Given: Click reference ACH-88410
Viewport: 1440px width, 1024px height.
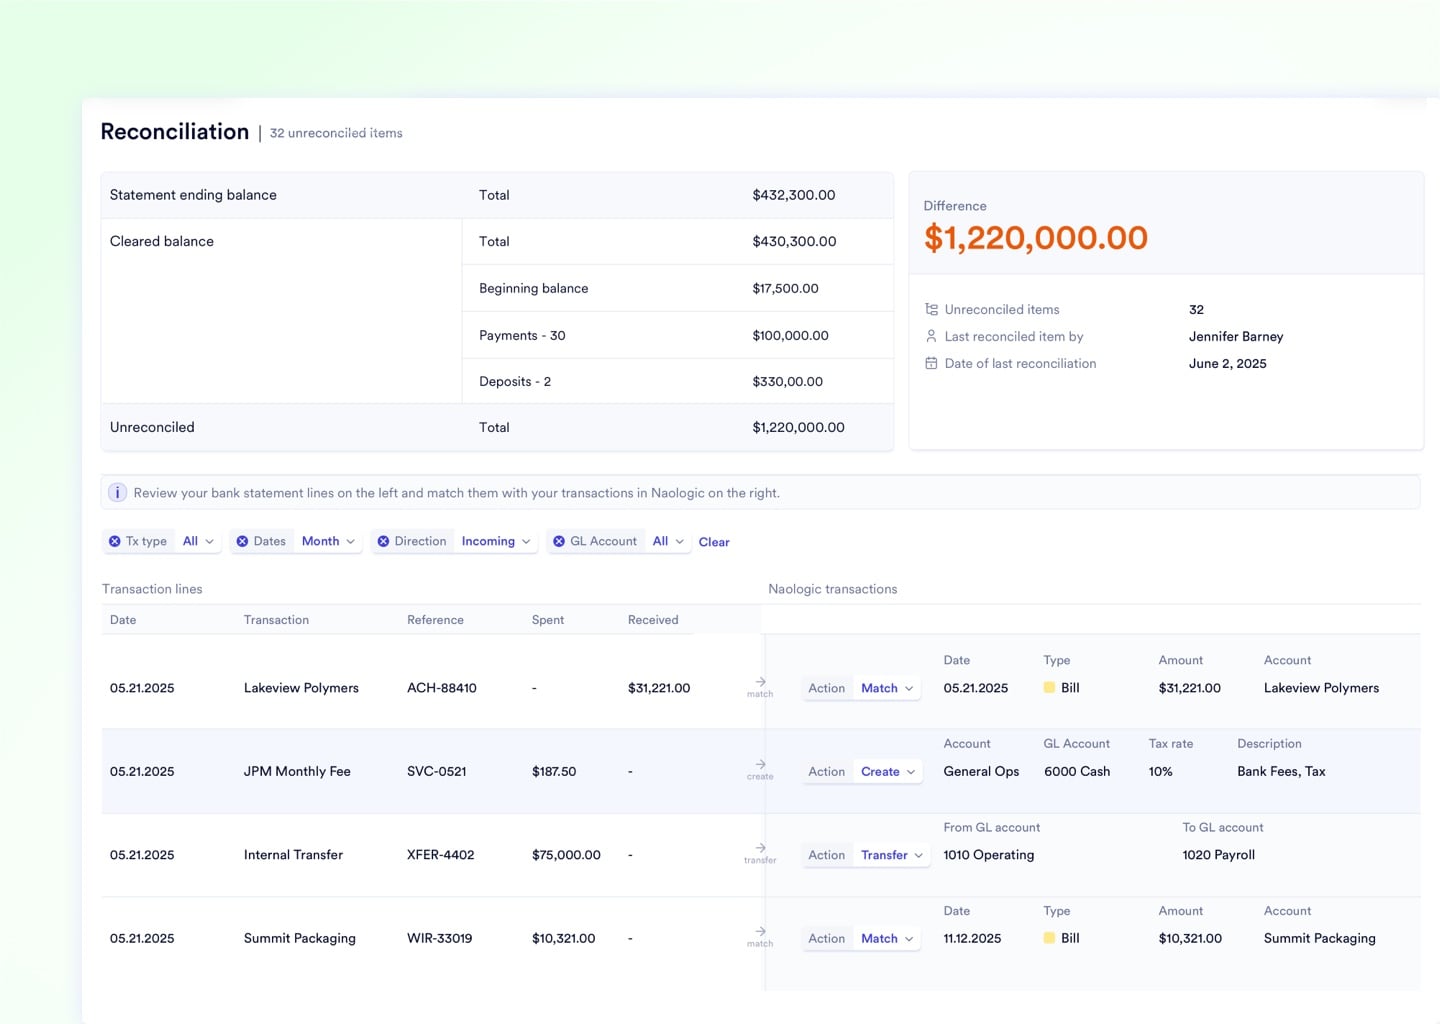Looking at the screenshot, I should [x=442, y=688].
